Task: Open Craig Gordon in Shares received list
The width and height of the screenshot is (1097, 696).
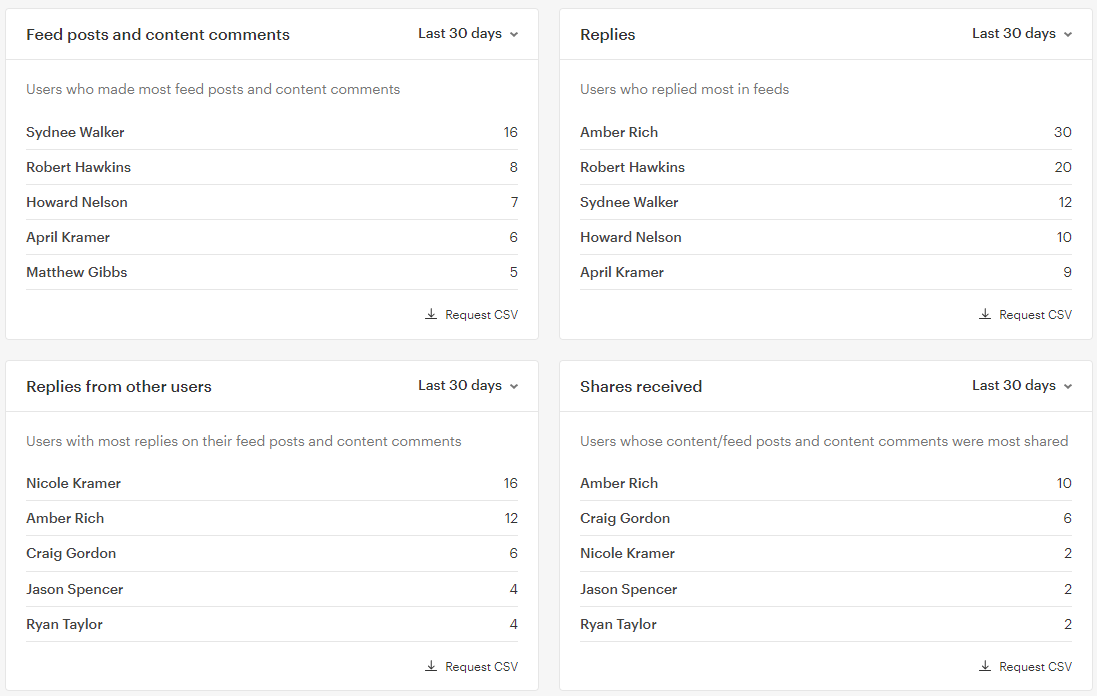Action: click(x=625, y=518)
